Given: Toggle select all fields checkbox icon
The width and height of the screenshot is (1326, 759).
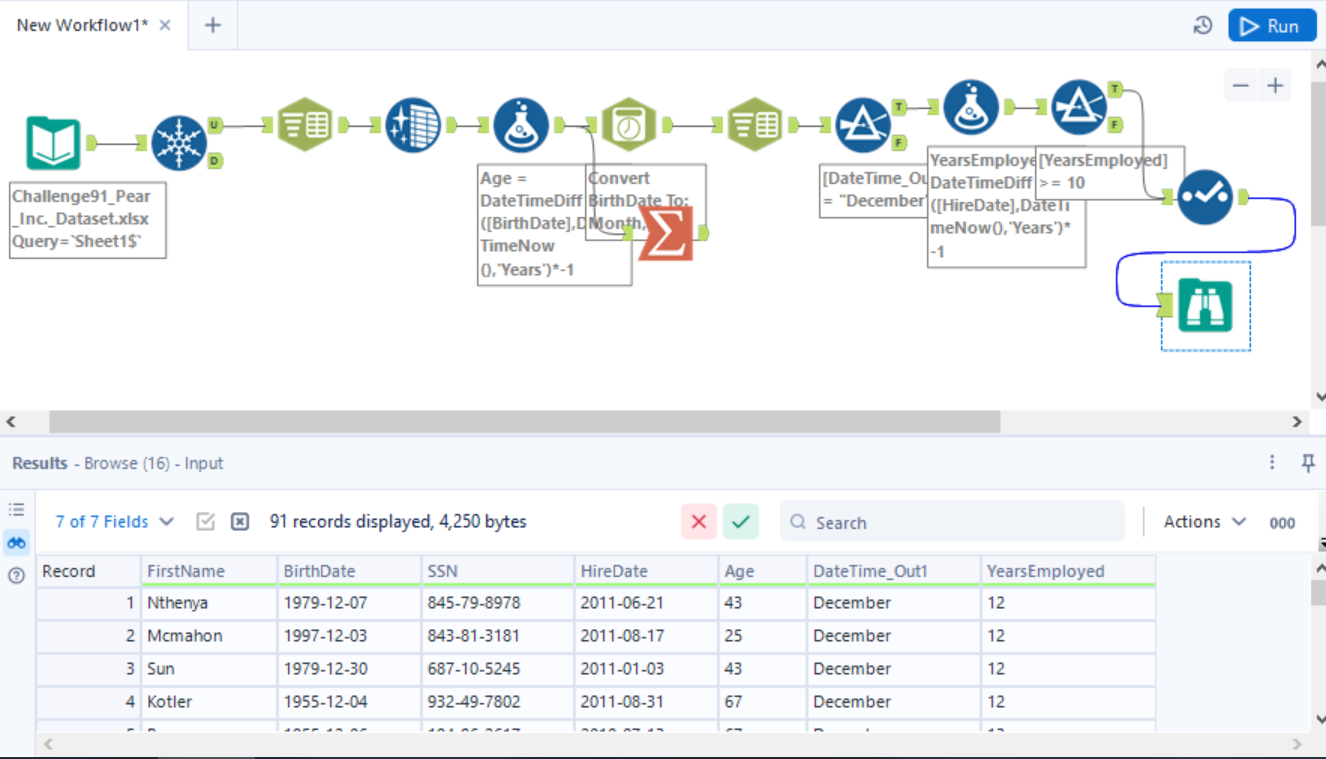Looking at the screenshot, I should [x=206, y=522].
